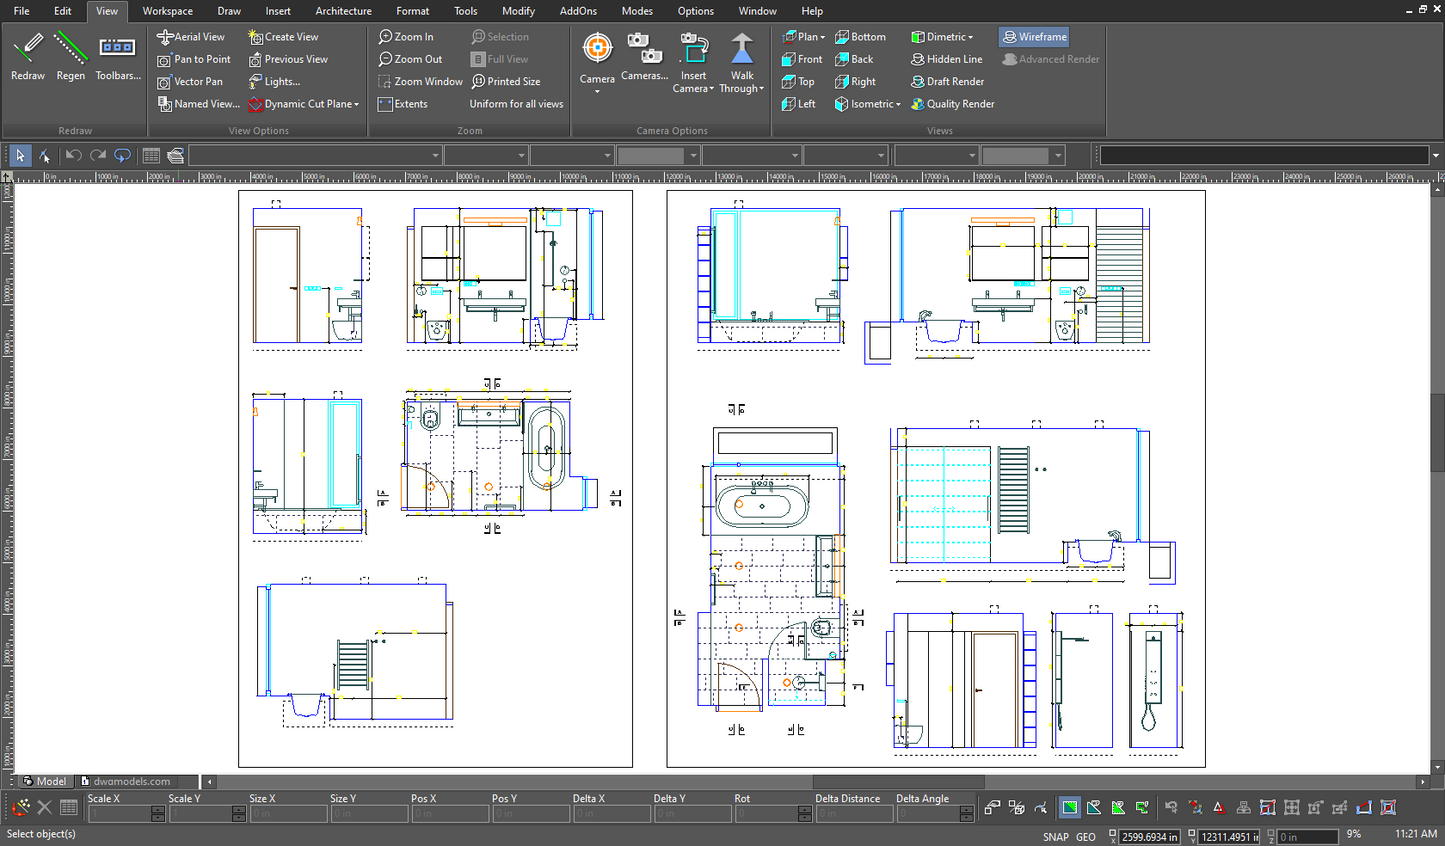Screen dimensions: 1445x846
Task: Open the Plan view dropdown
Action: pos(803,36)
